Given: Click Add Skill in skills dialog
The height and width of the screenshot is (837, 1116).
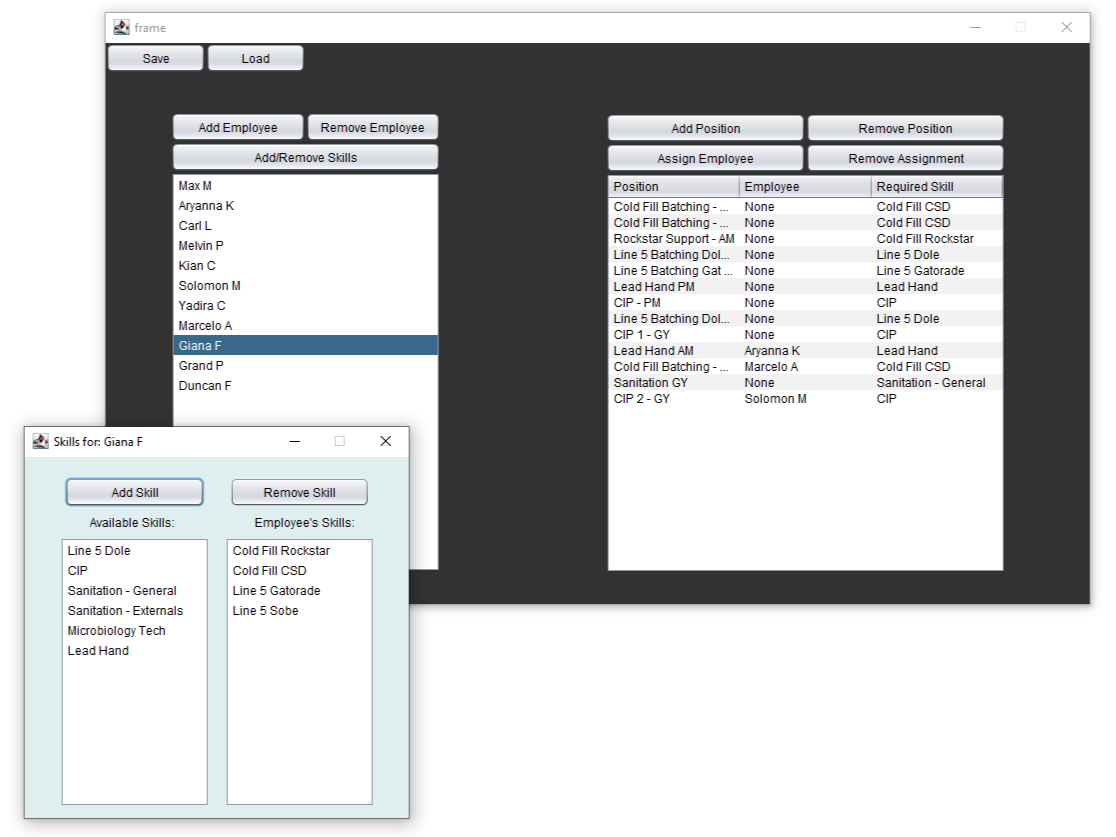Looking at the screenshot, I should [x=135, y=492].
